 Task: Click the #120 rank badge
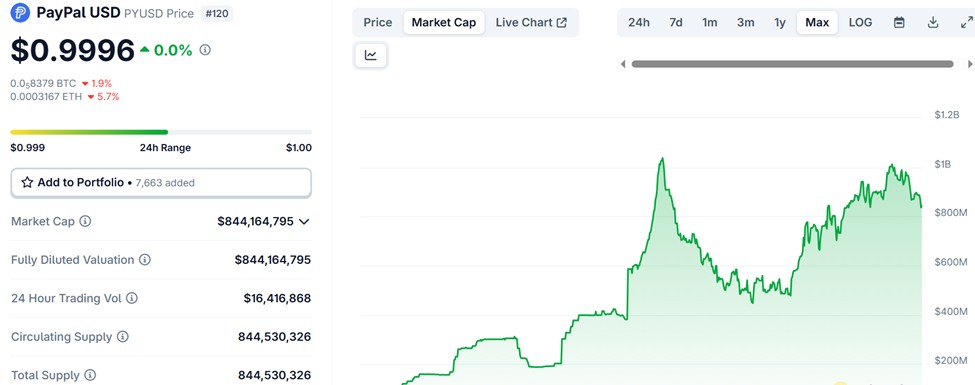216,13
